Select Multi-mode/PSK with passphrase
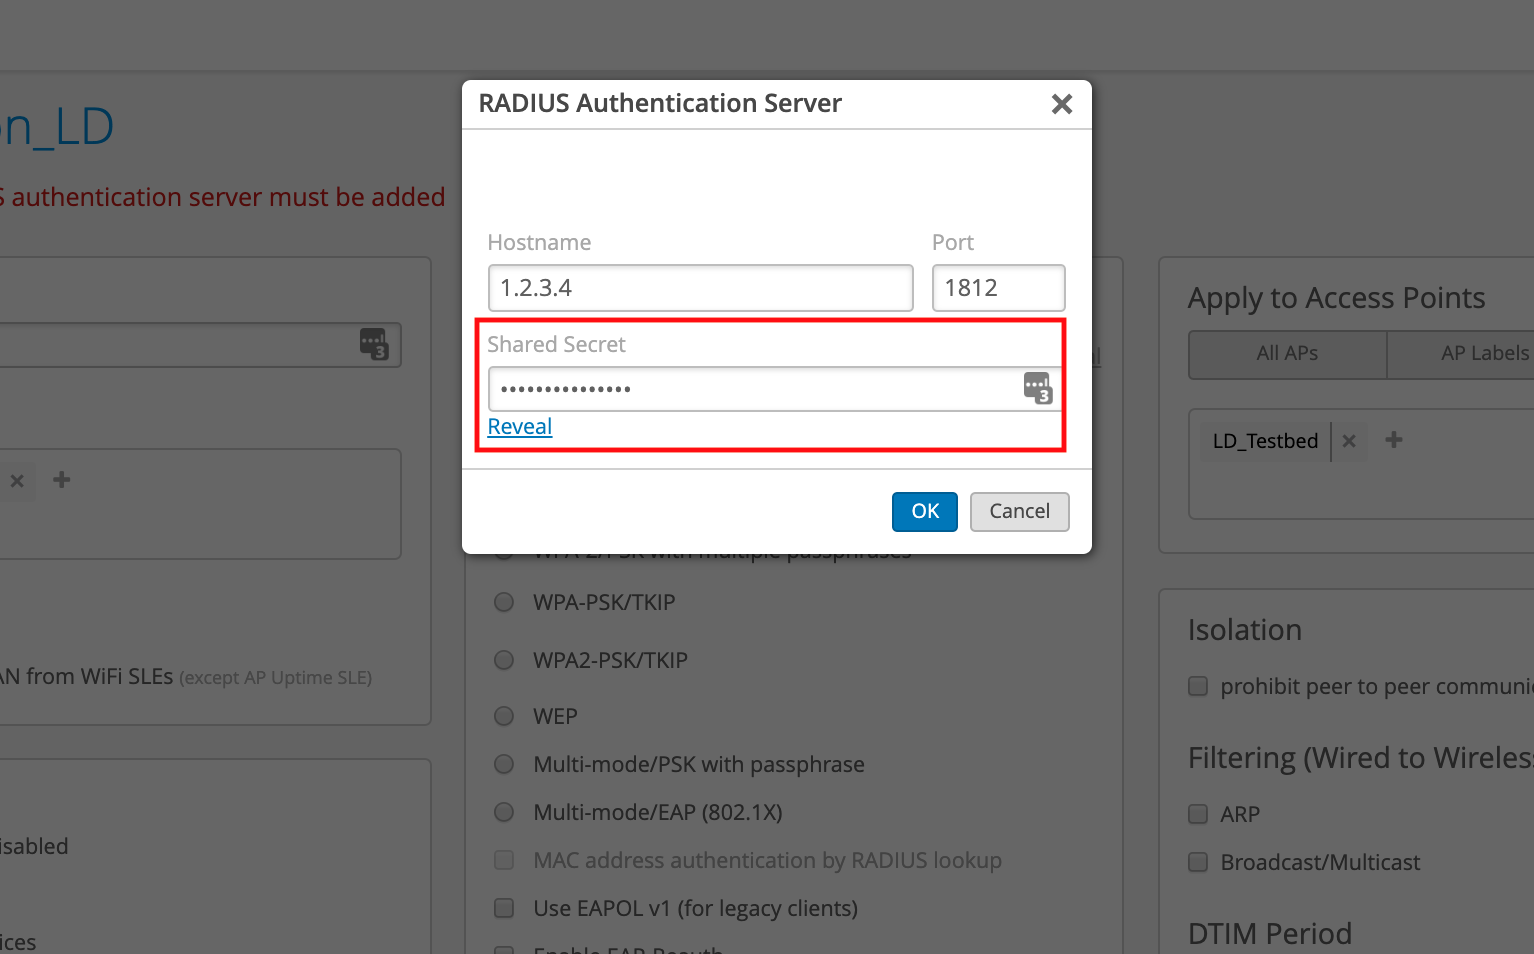 (x=504, y=764)
